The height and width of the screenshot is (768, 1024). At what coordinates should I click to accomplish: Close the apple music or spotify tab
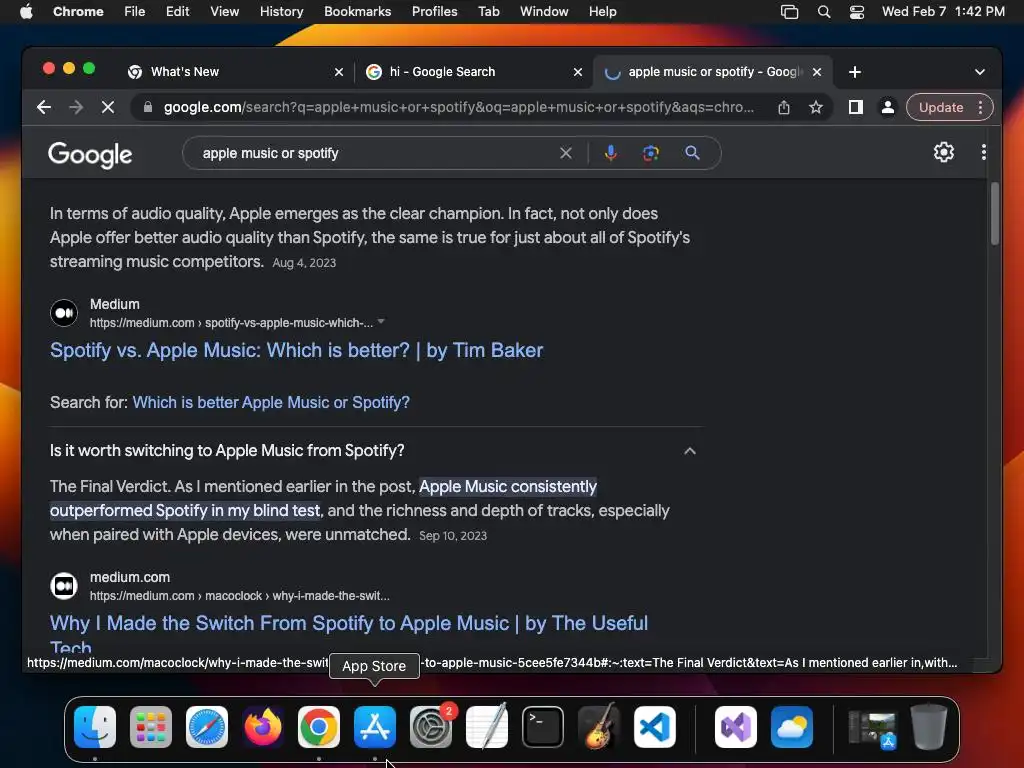[x=817, y=72]
